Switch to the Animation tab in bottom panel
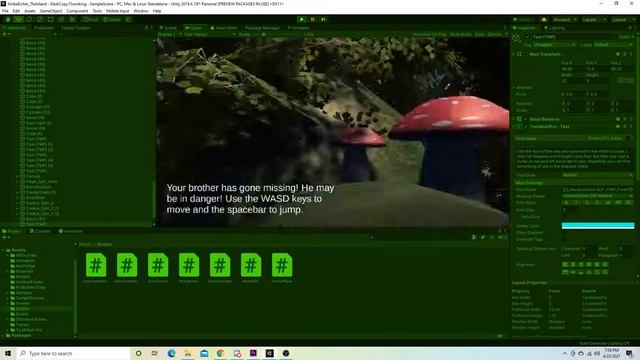This screenshot has height=360, width=640. (71, 231)
